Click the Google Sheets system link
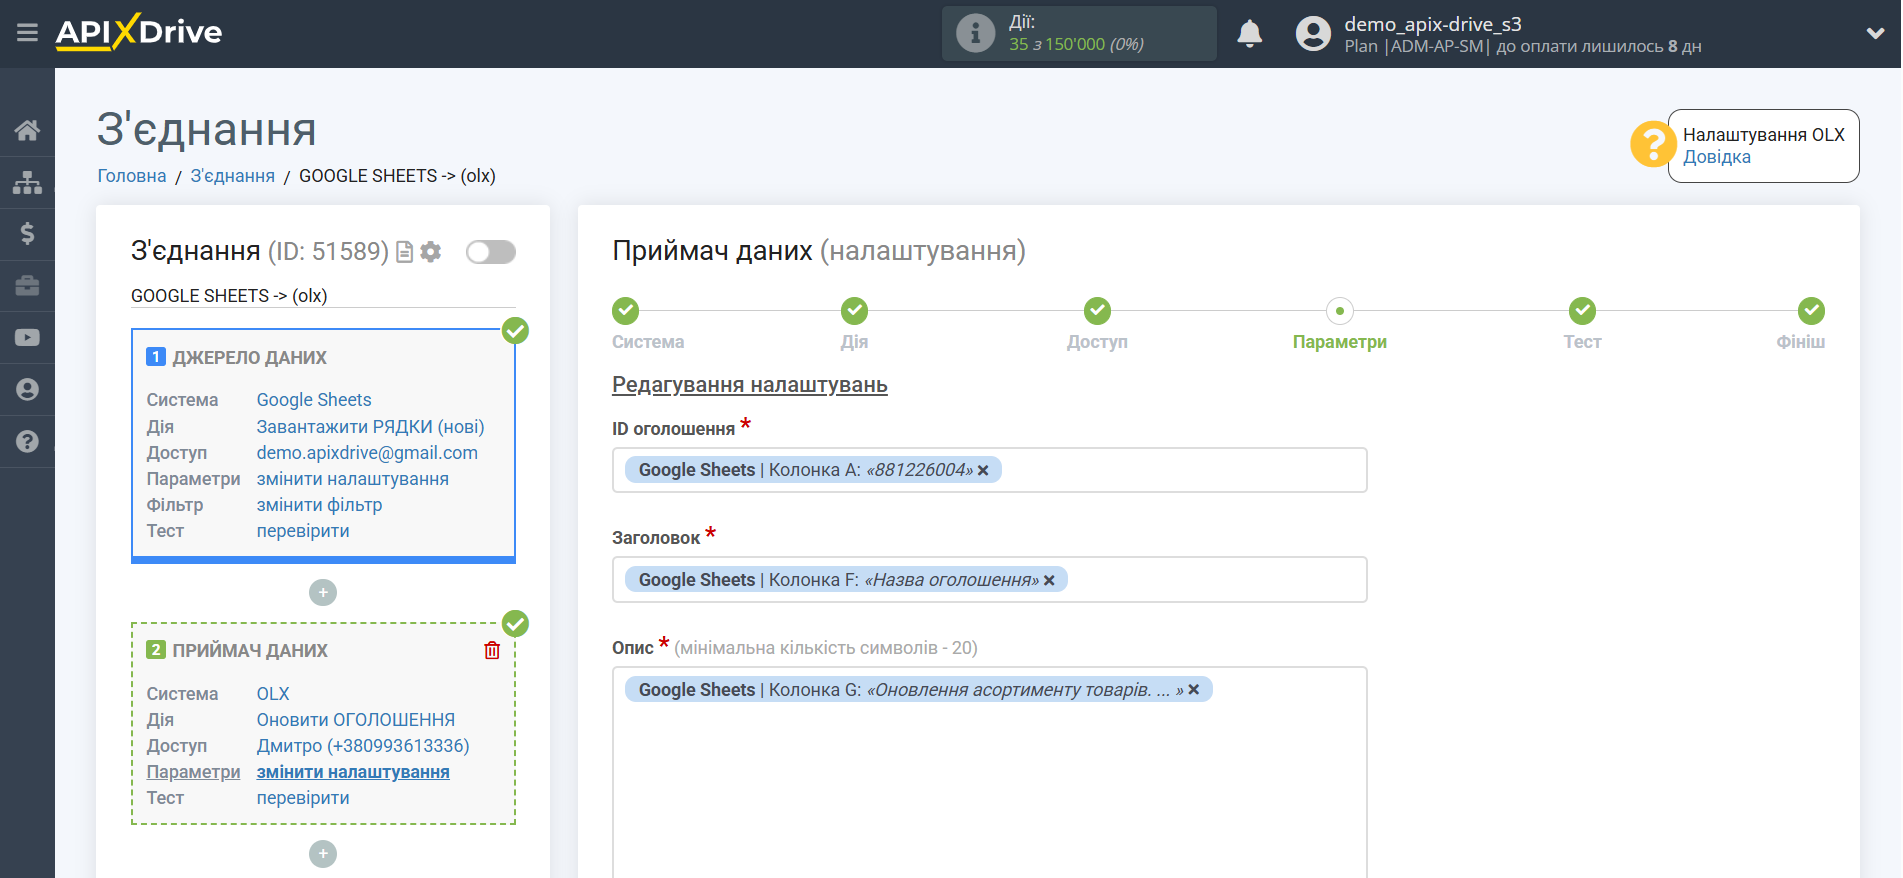Image resolution: width=1903 pixels, height=878 pixels. 314,400
